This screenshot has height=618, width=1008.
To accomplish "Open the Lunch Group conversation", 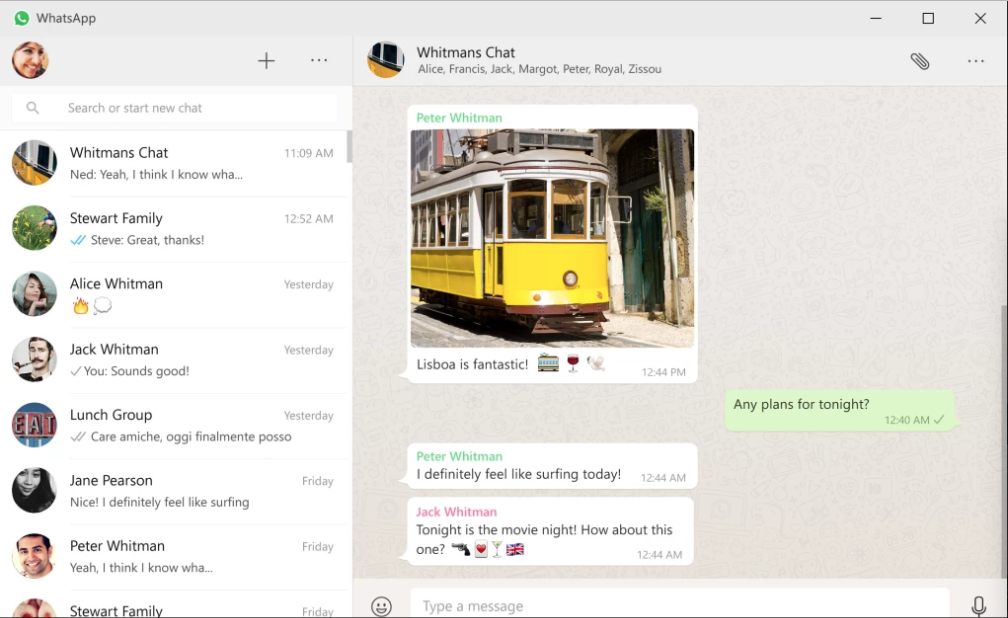I will (x=174, y=426).
